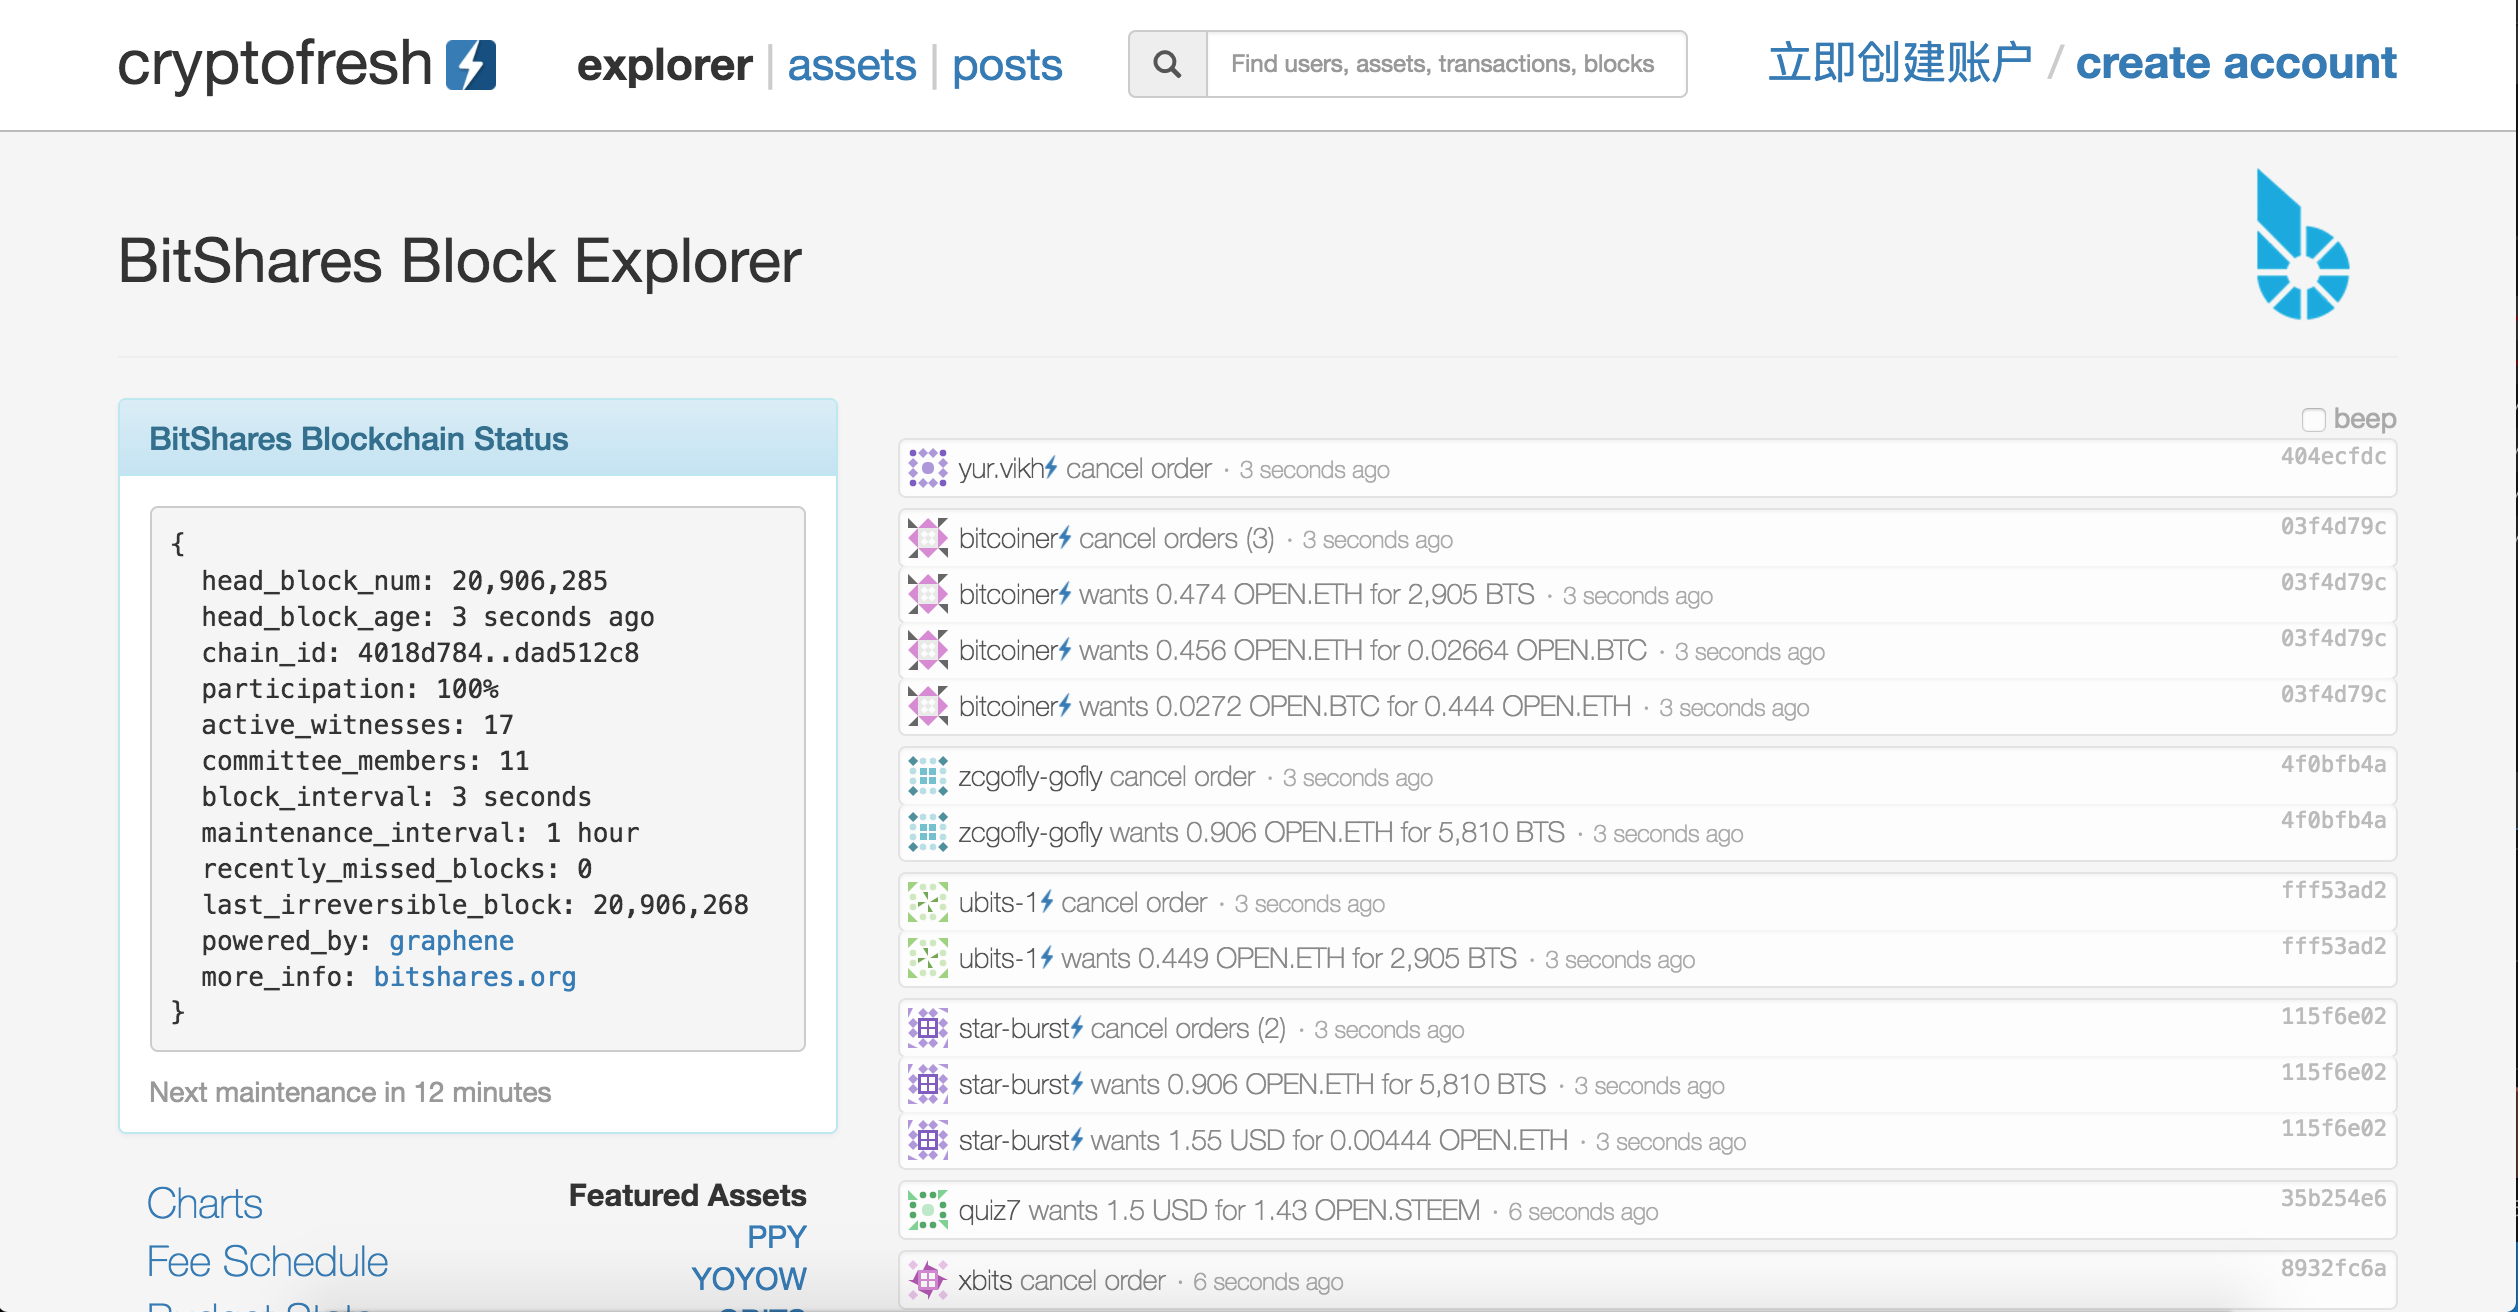Click lightning bolt icon next to yur.vikh
2518x1312 pixels.
pos(1051,467)
